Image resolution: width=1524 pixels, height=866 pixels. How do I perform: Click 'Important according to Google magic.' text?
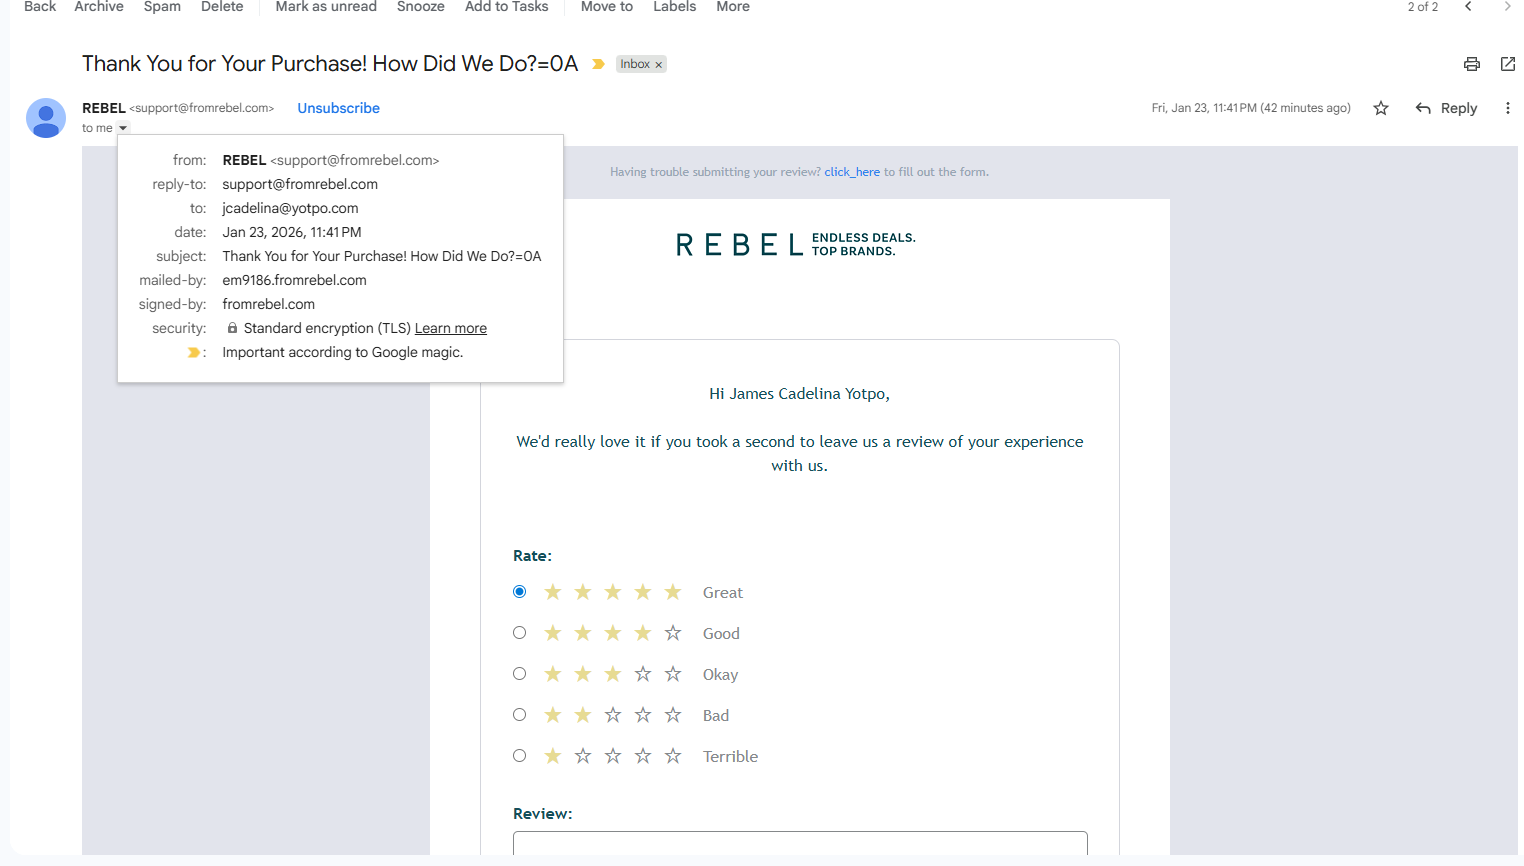343,352
